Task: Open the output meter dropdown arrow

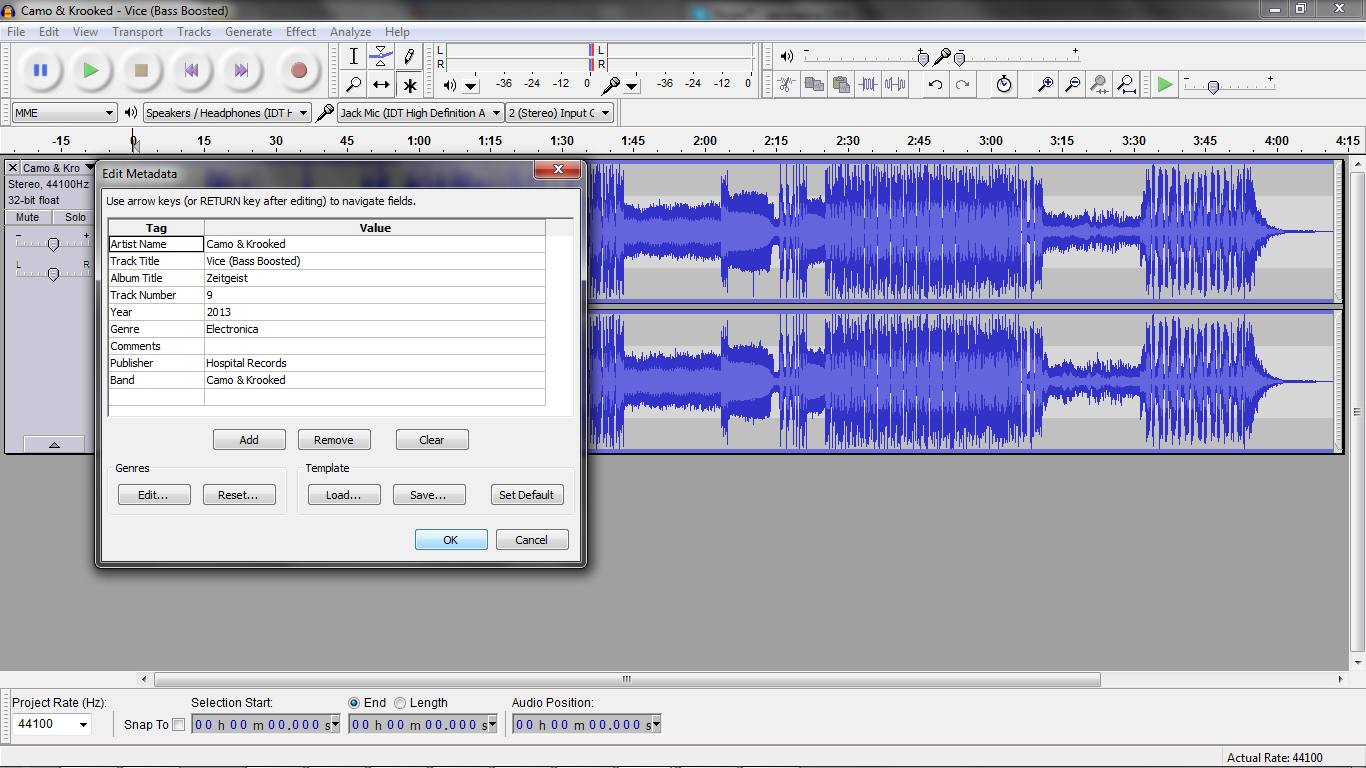Action: point(471,87)
